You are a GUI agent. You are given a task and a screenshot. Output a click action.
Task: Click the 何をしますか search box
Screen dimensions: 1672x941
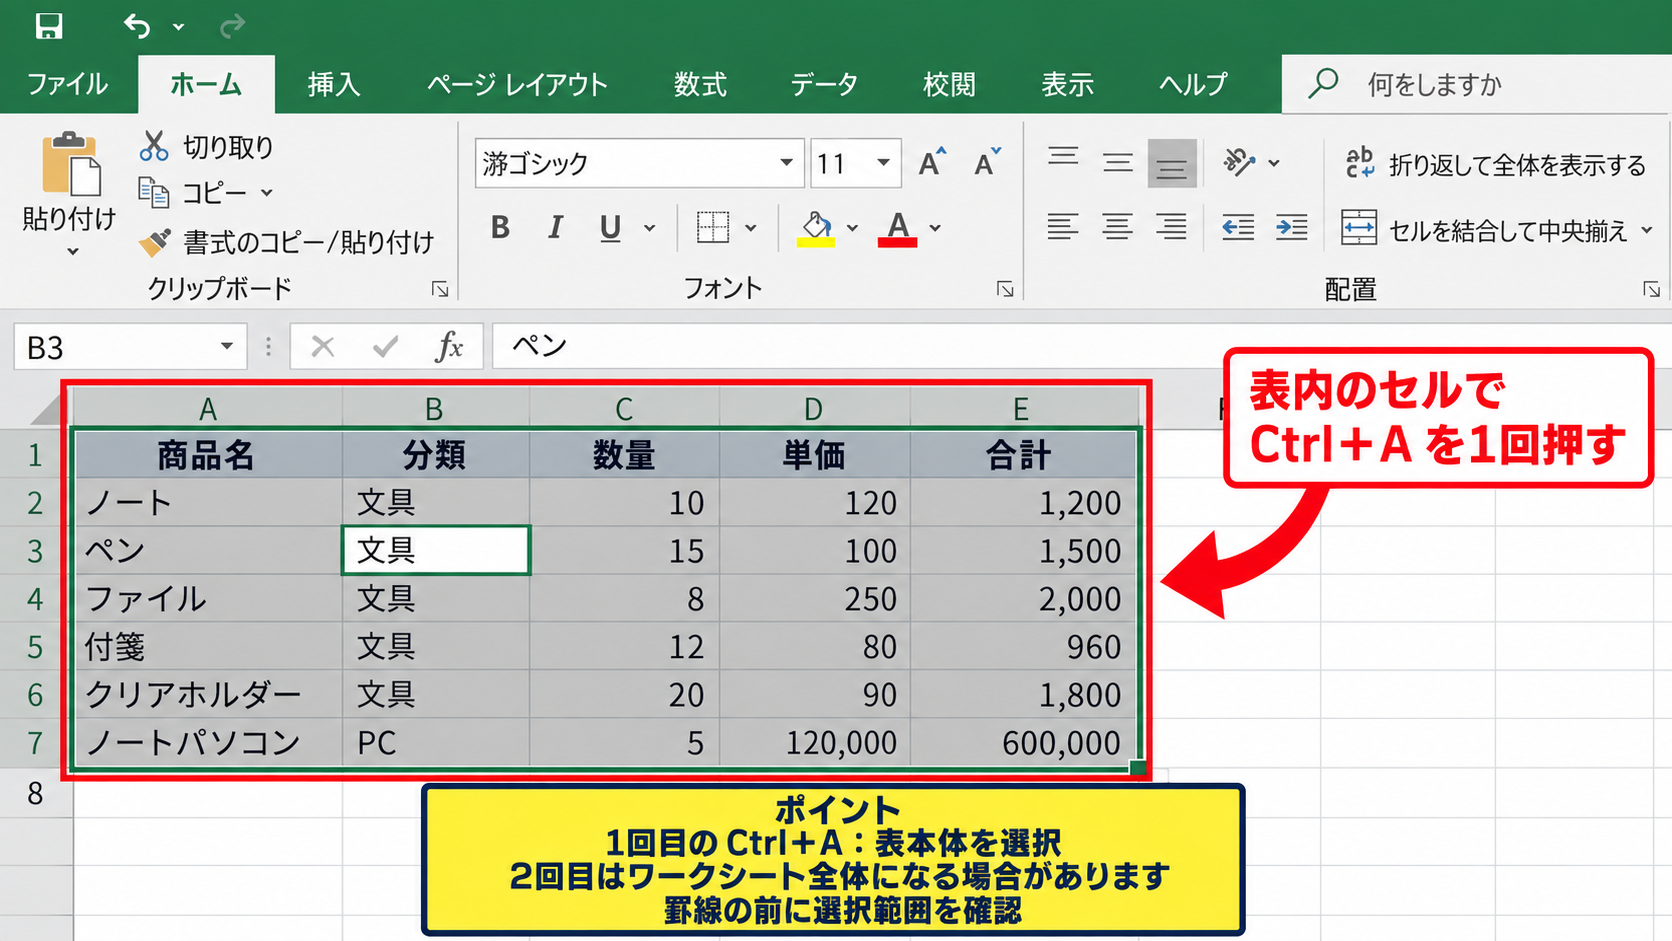click(1476, 84)
